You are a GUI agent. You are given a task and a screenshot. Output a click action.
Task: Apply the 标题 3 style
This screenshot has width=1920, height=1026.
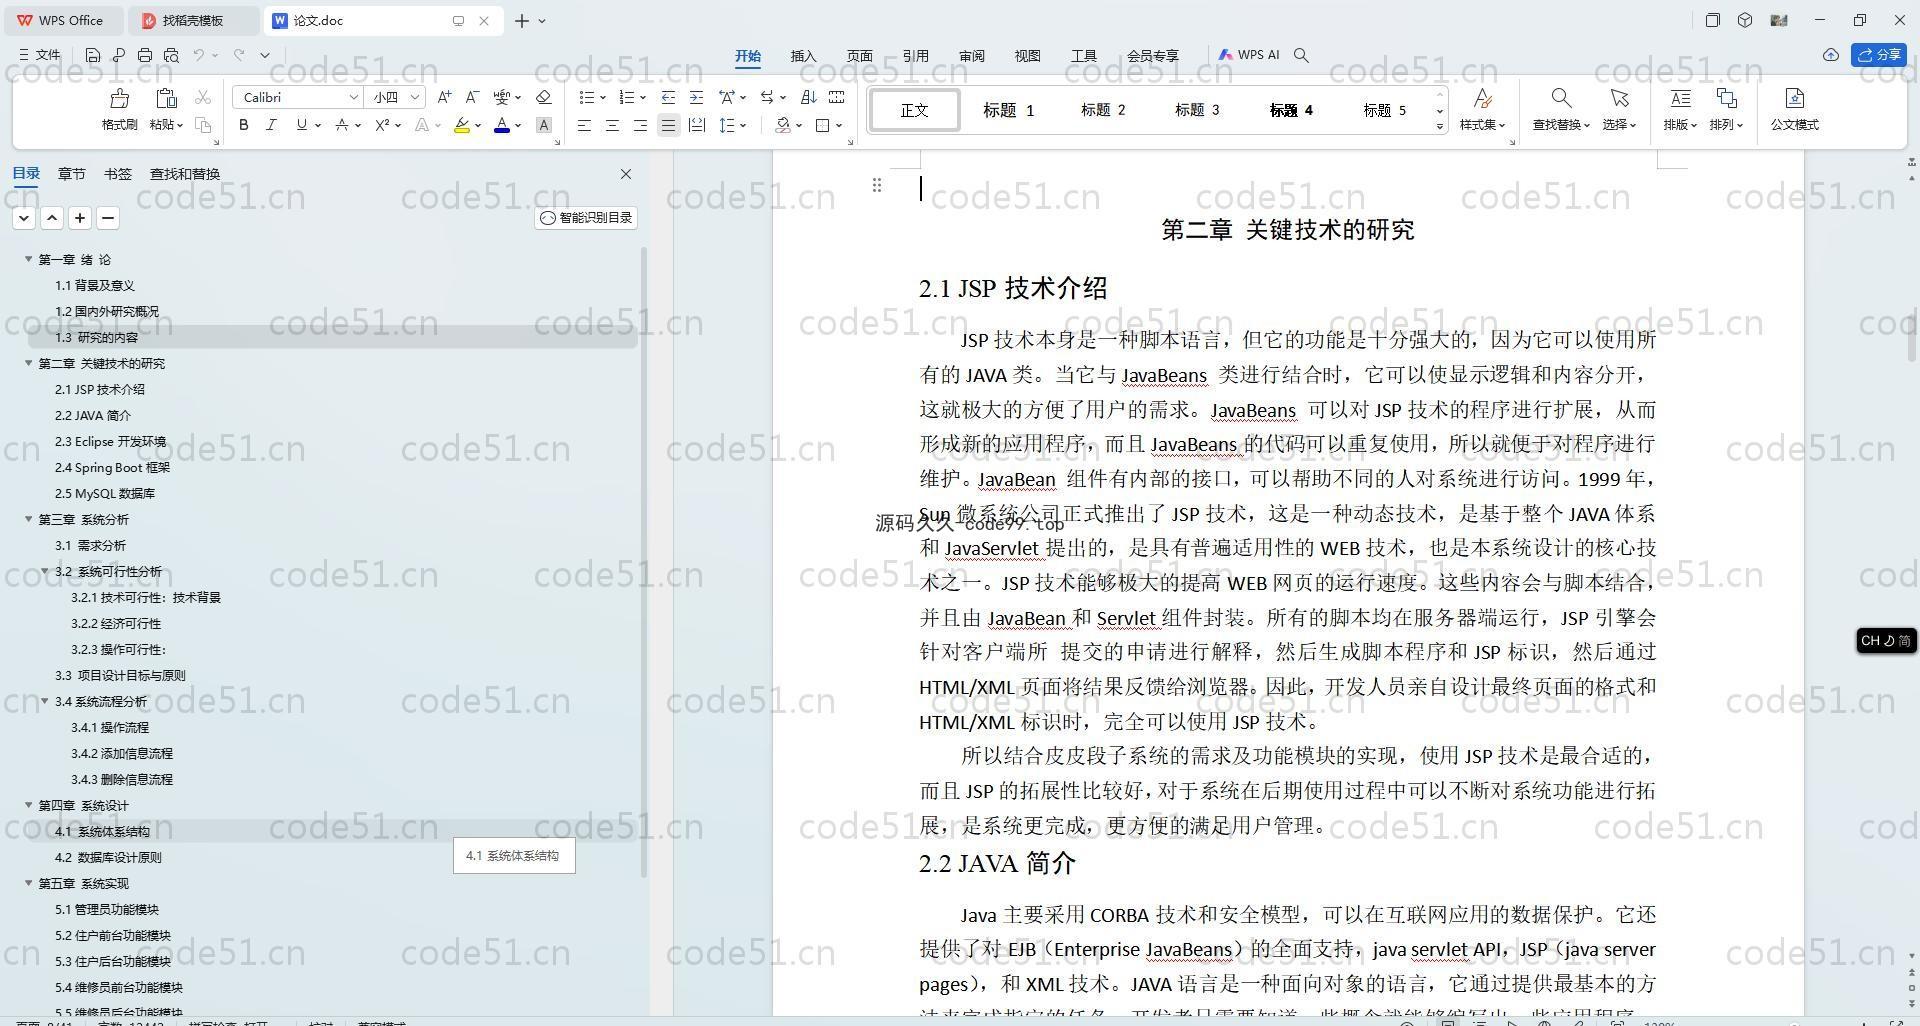coord(1196,110)
